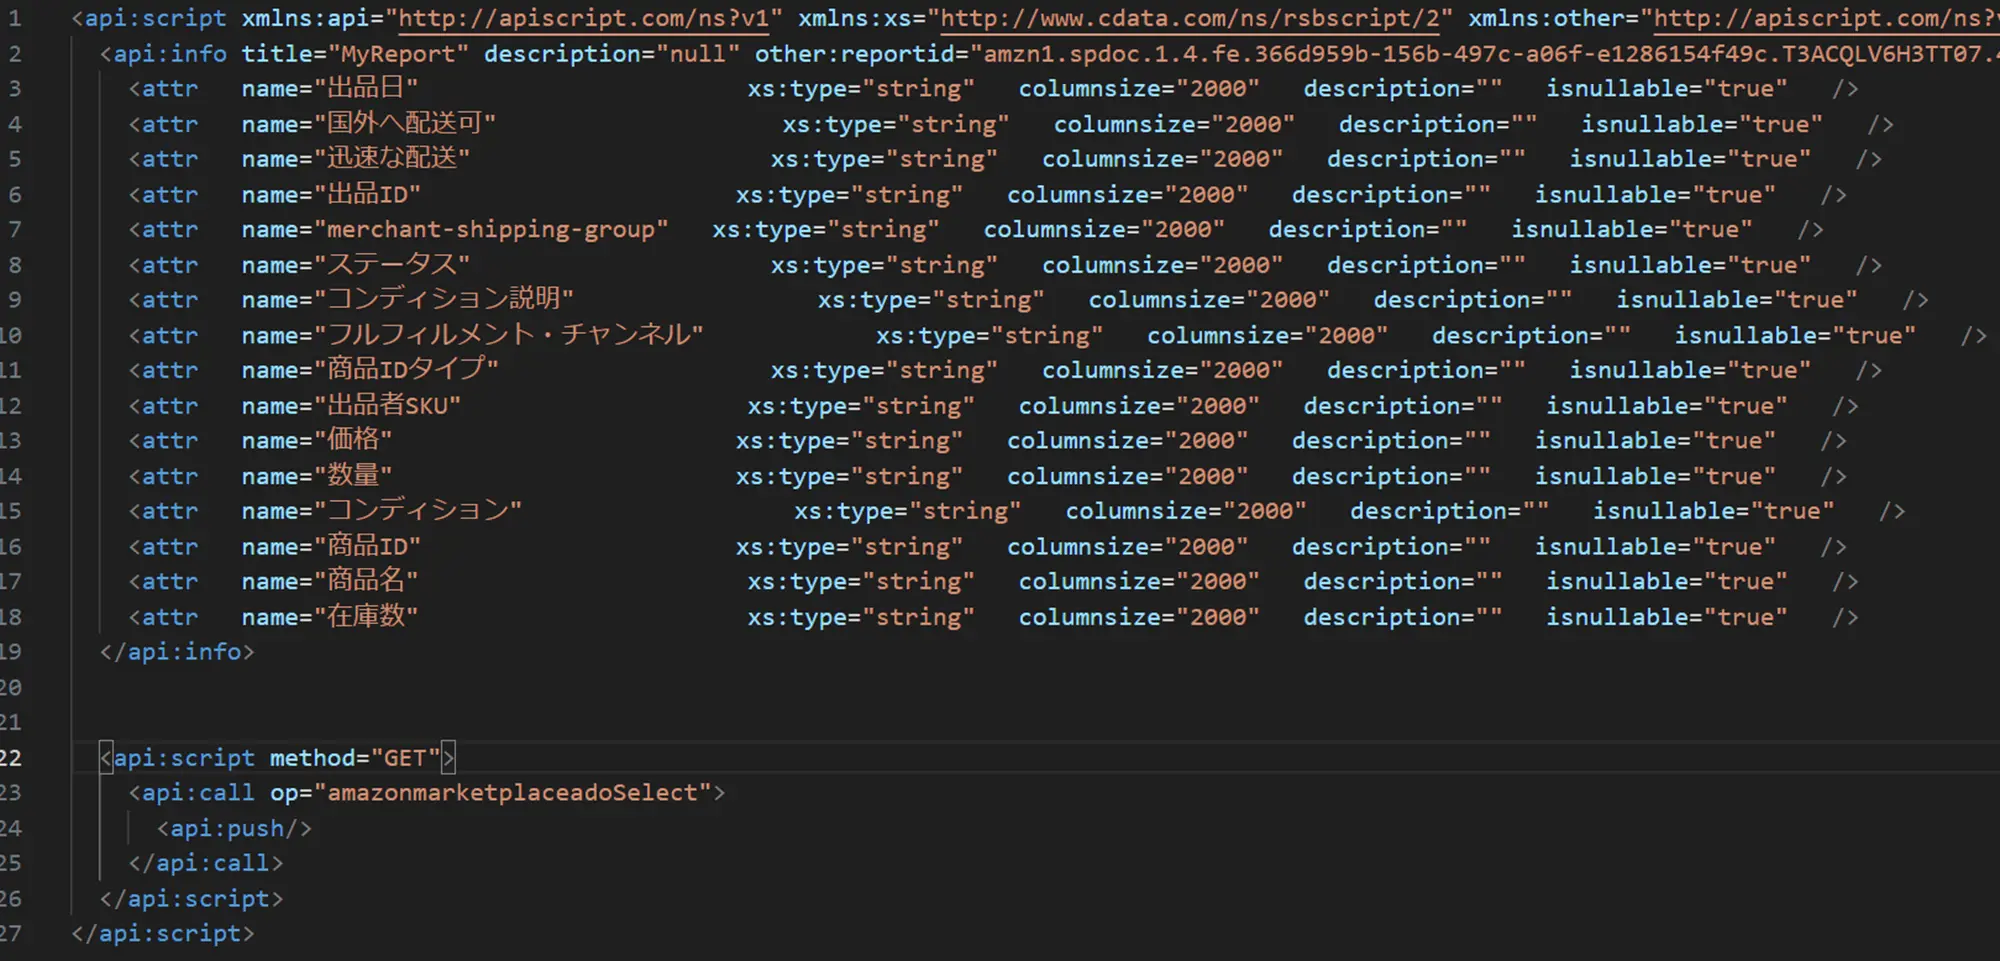Click the title value "MyReport"
2000x961 pixels.
coord(398,54)
